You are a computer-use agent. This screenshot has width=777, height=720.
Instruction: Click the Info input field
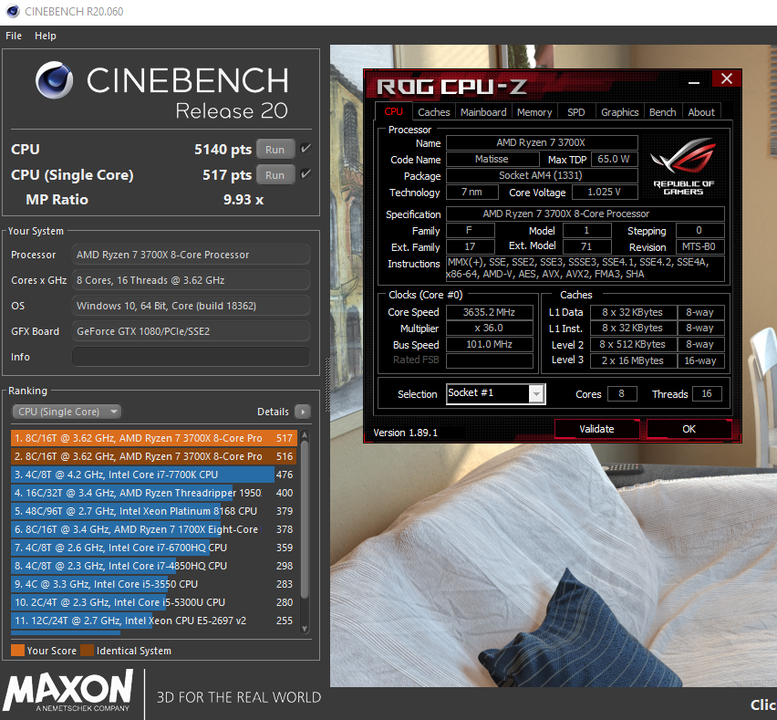coord(191,356)
